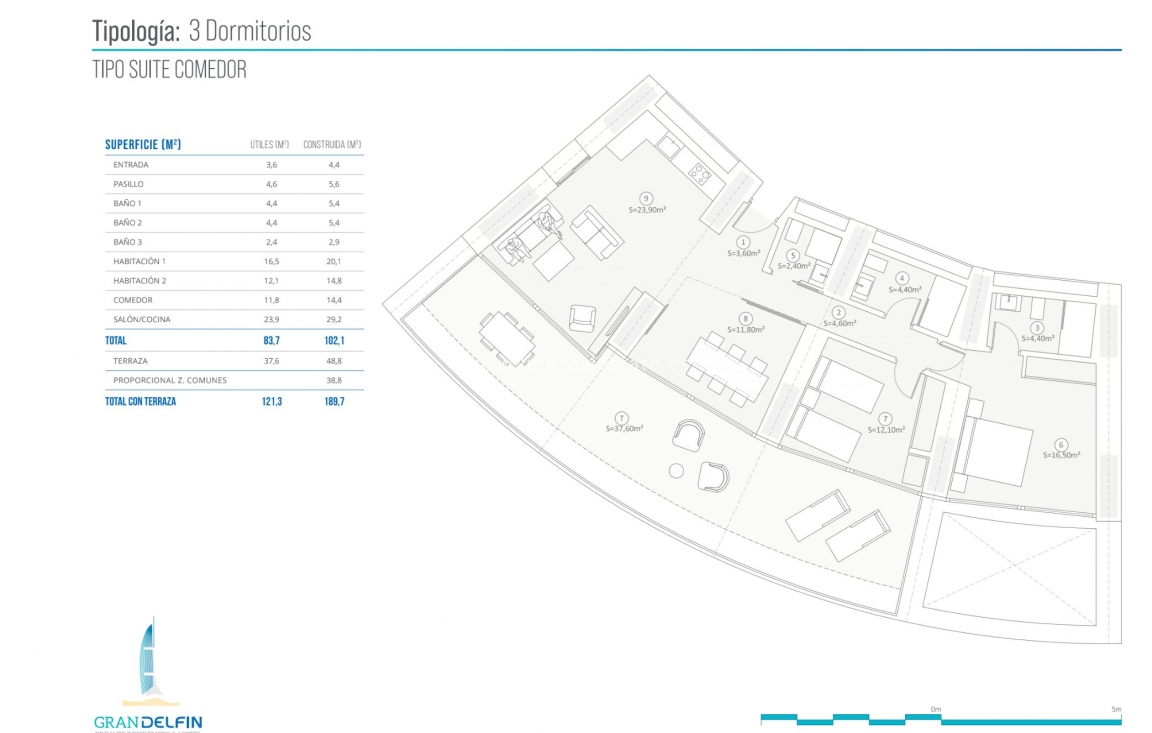Click the circled number 7 bedroom marker
Image resolution: width=1152 pixels, height=733 pixels.
[x=885, y=418]
